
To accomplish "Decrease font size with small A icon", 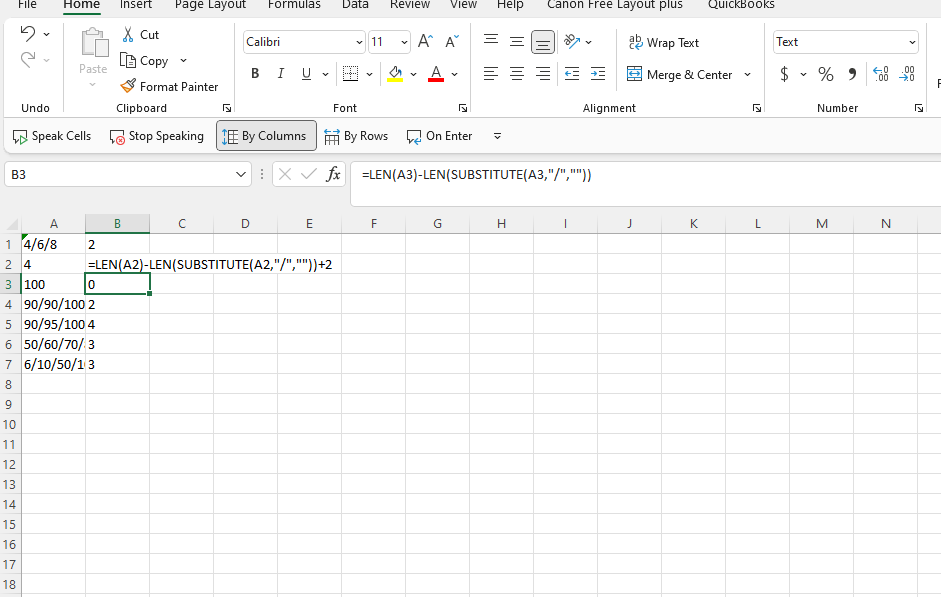I will pyautogui.click(x=451, y=41).
